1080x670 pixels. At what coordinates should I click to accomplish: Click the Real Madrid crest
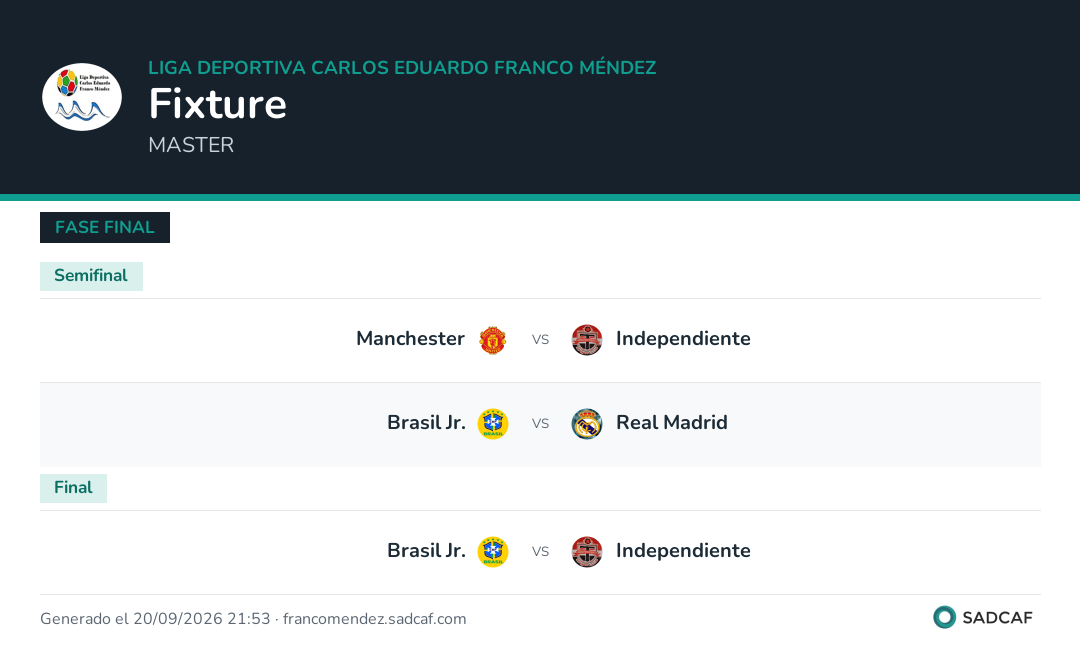point(587,424)
